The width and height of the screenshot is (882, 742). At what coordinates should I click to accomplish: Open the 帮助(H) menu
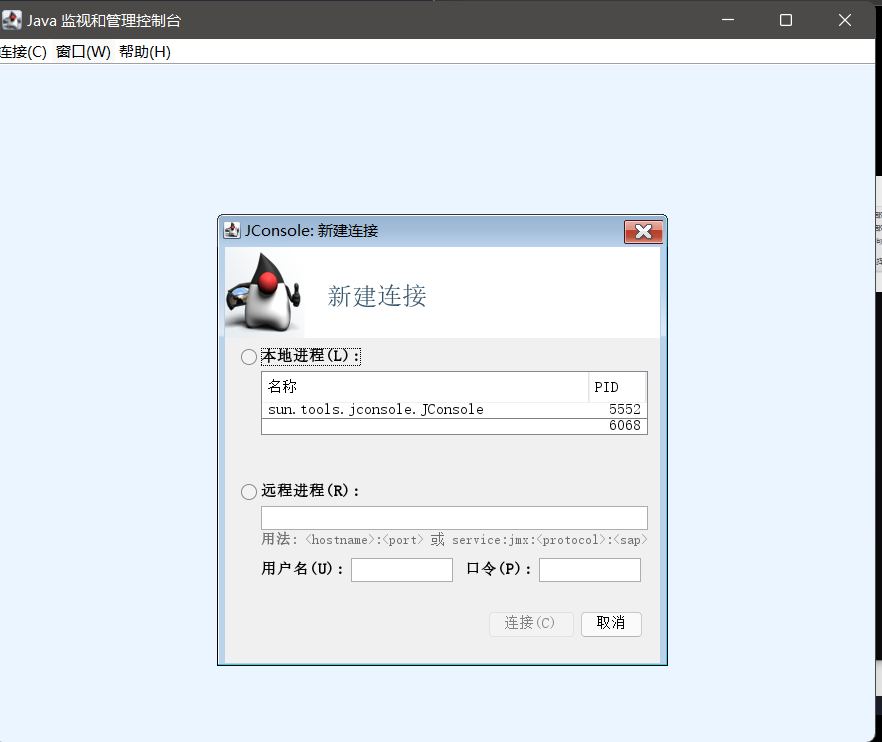coord(145,52)
